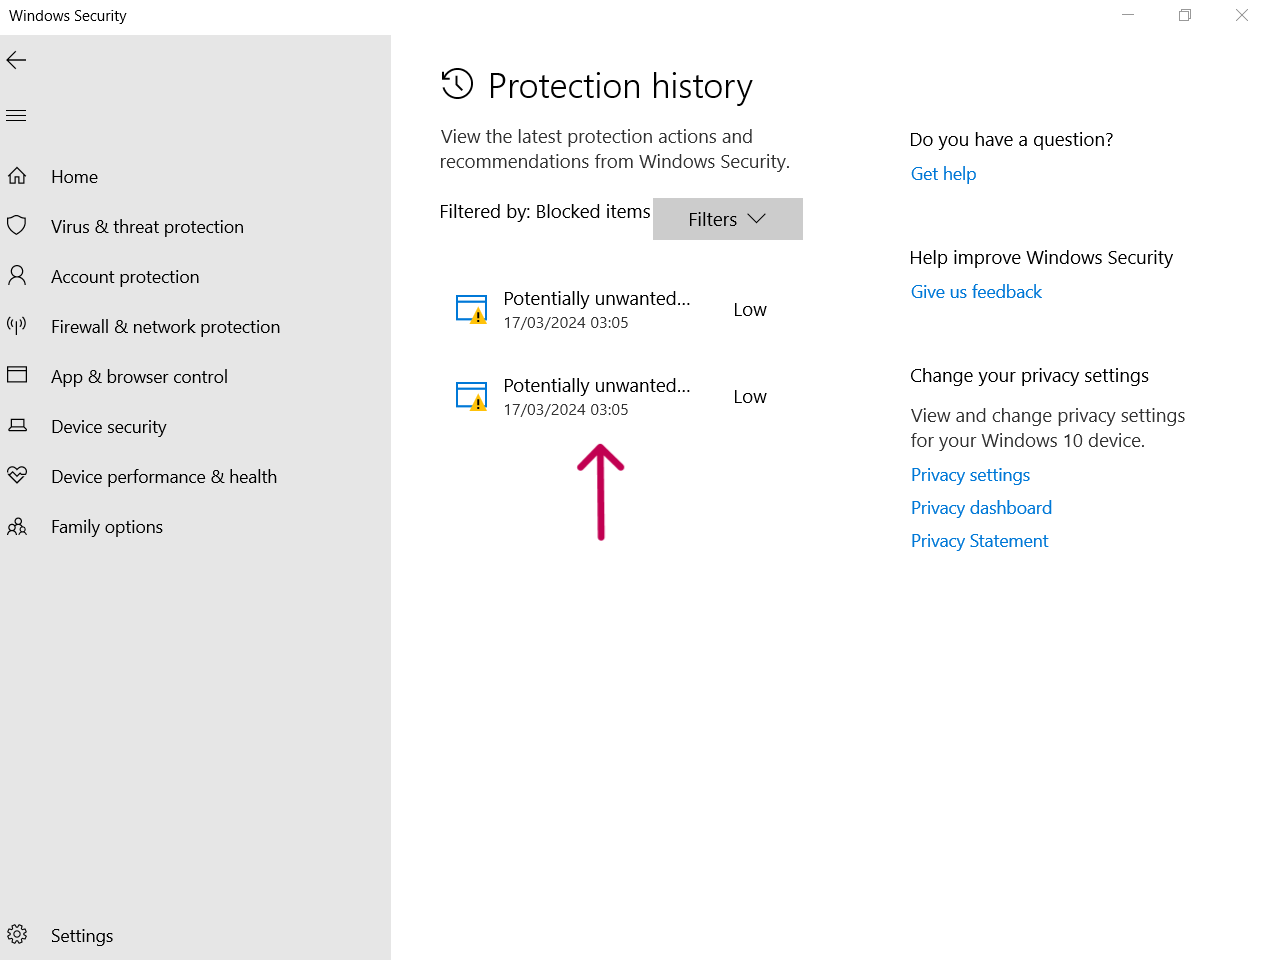Screen dimensions: 1271x960
Task: Click Give us feedback link
Action: 976,292
